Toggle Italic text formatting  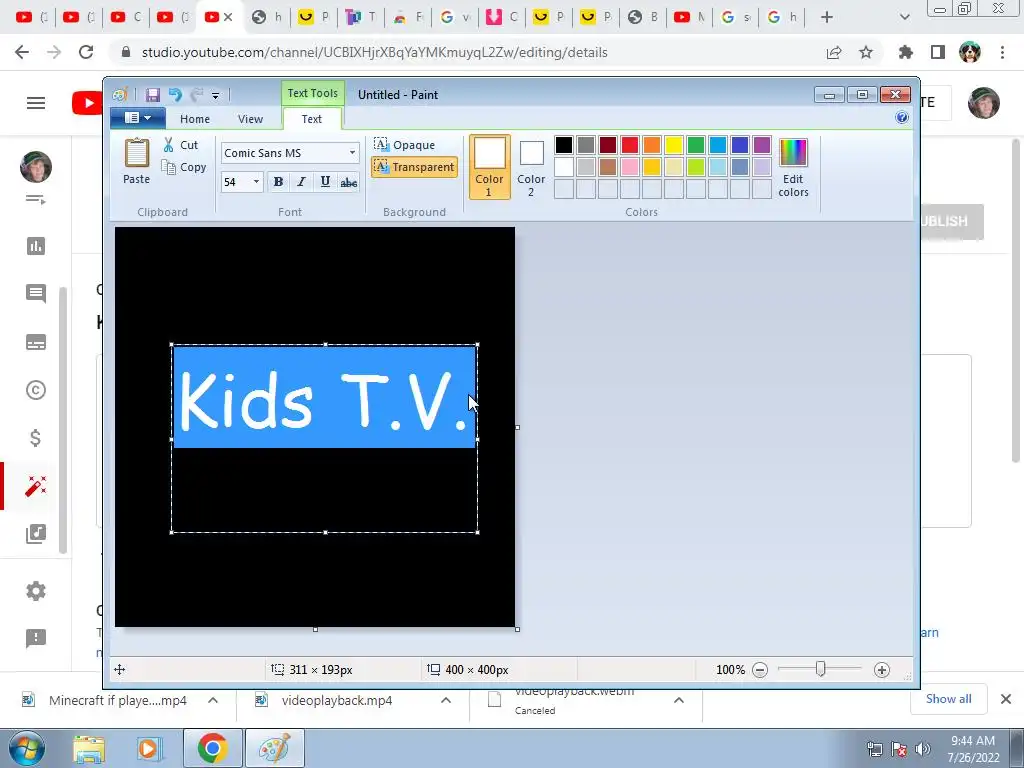(x=301, y=182)
